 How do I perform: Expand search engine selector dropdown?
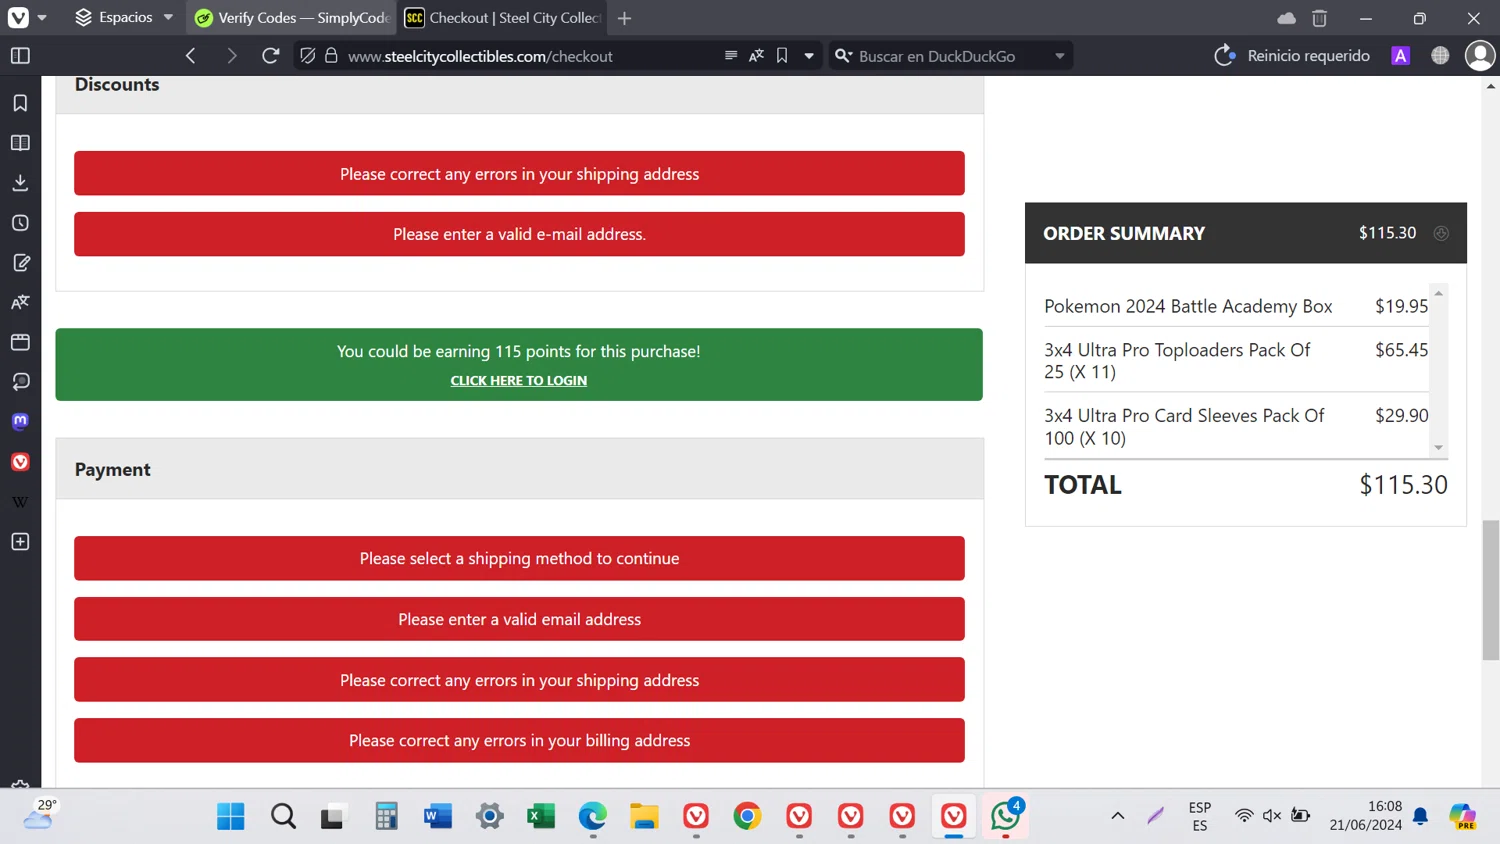1060,56
